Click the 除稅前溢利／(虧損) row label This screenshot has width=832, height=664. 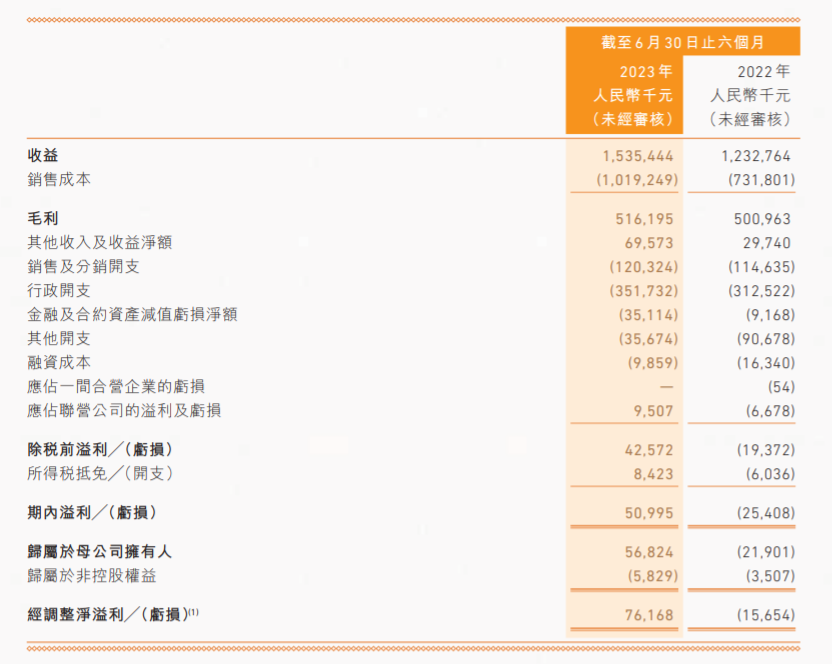(107, 449)
